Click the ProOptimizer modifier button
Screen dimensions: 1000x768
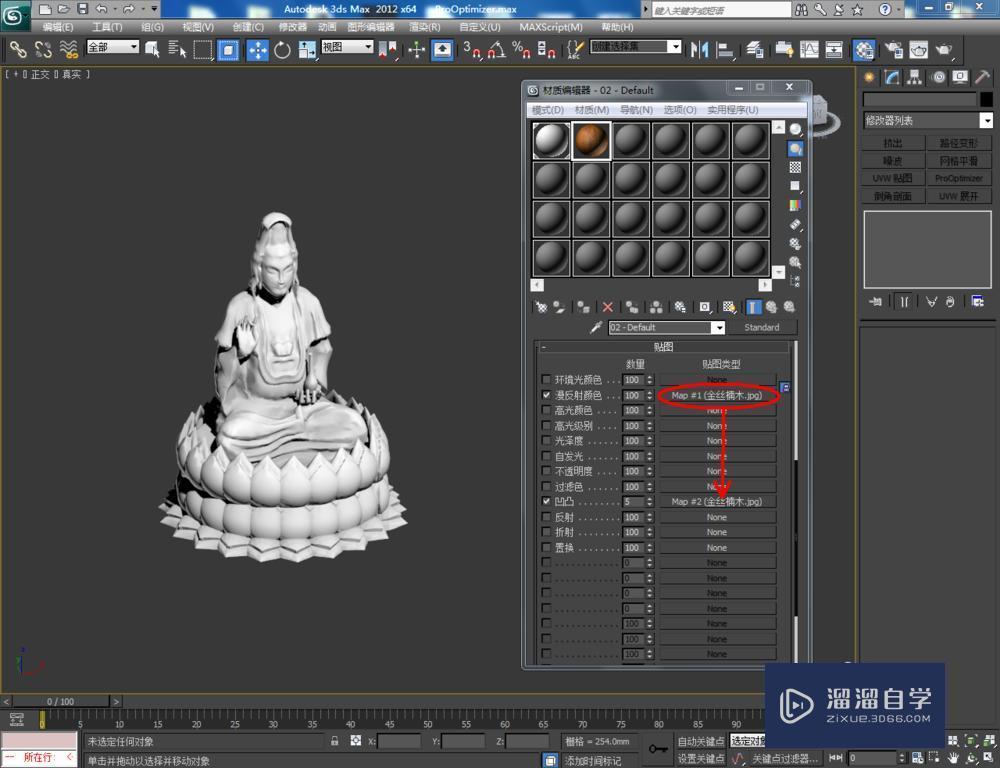[x=959, y=177]
